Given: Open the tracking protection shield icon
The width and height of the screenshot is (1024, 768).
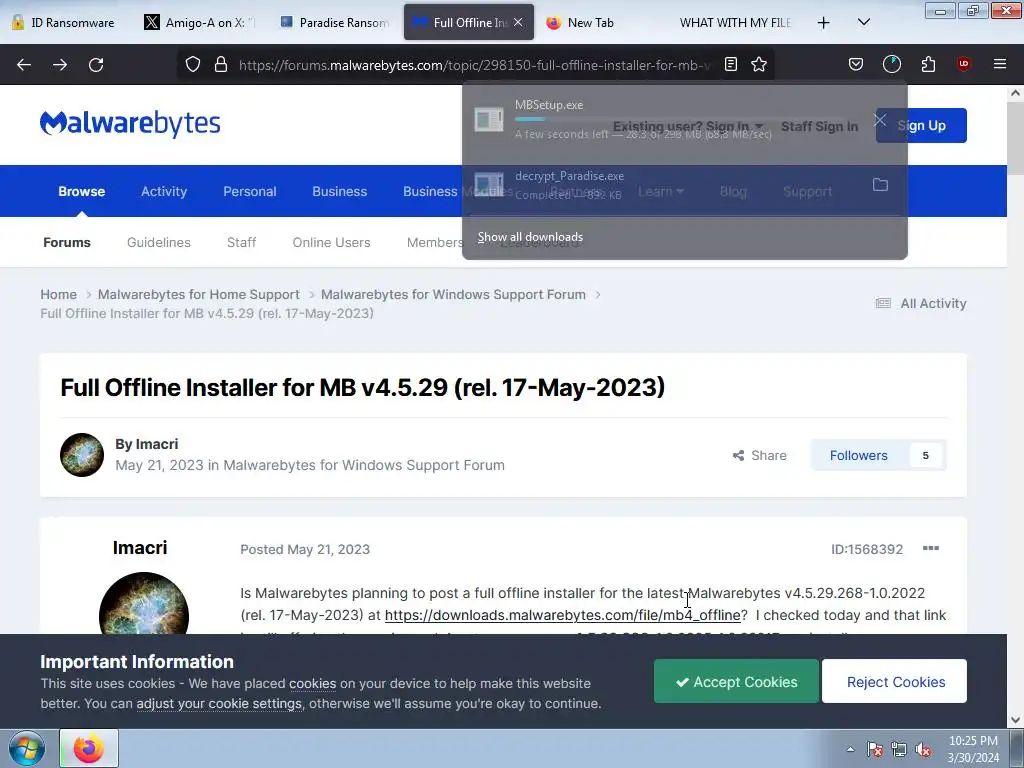Looking at the screenshot, I should click(x=193, y=64).
